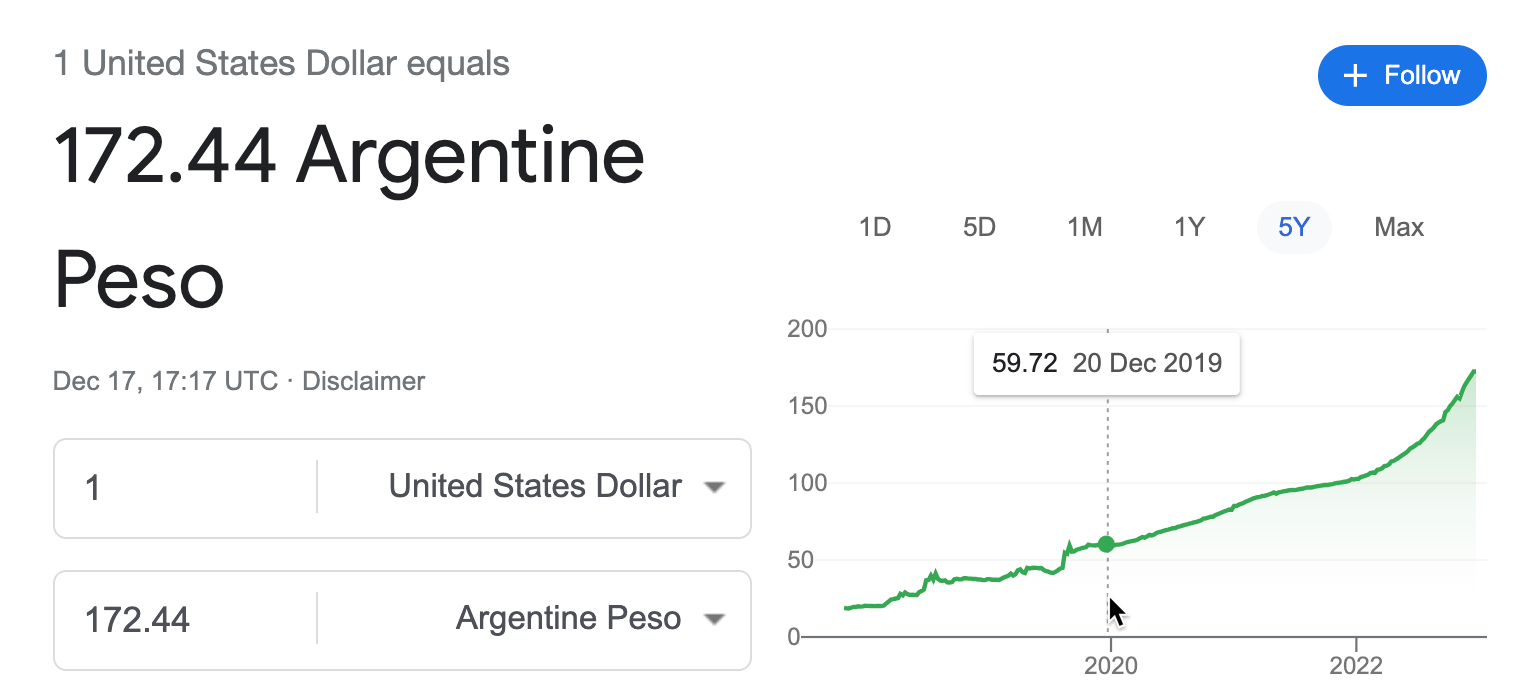
Task: Select the 5Y time range
Action: (x=1294, y=227)
